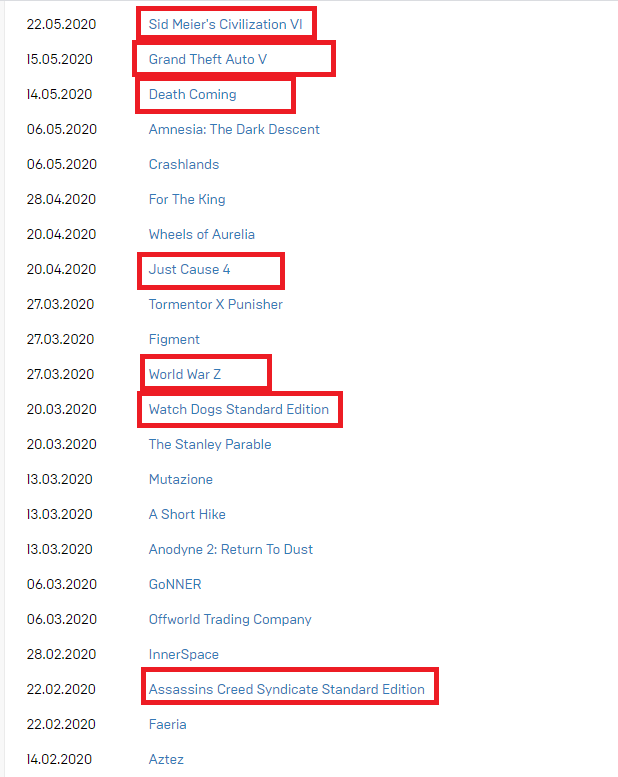This screenshot has height=777, width=618.
Task: Click the Death Coming game link
Action: pyautogui.click(x=192, y=95)
